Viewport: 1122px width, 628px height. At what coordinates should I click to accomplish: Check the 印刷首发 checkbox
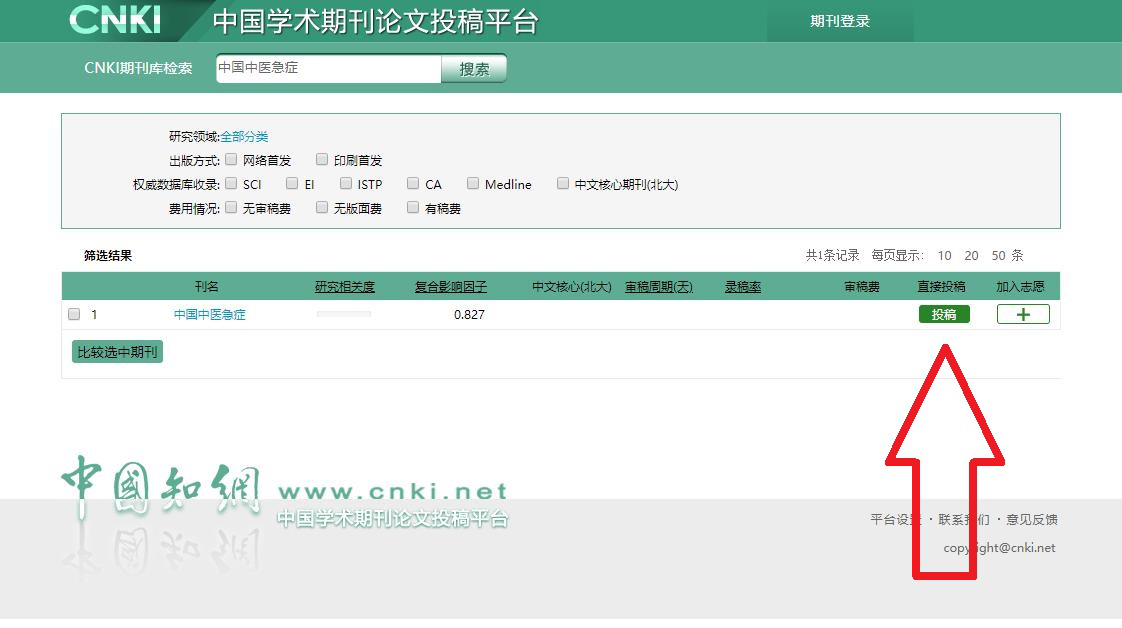(x=322, y=159)
